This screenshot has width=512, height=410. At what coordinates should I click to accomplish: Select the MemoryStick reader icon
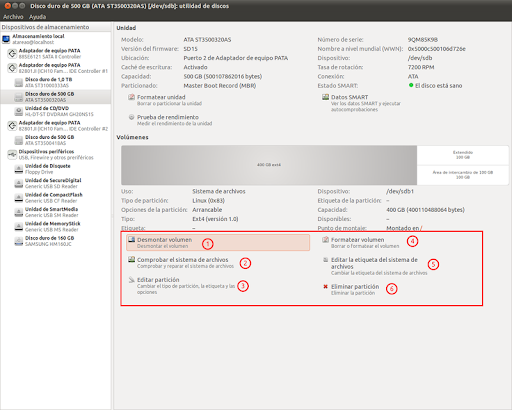coord(19,226)
